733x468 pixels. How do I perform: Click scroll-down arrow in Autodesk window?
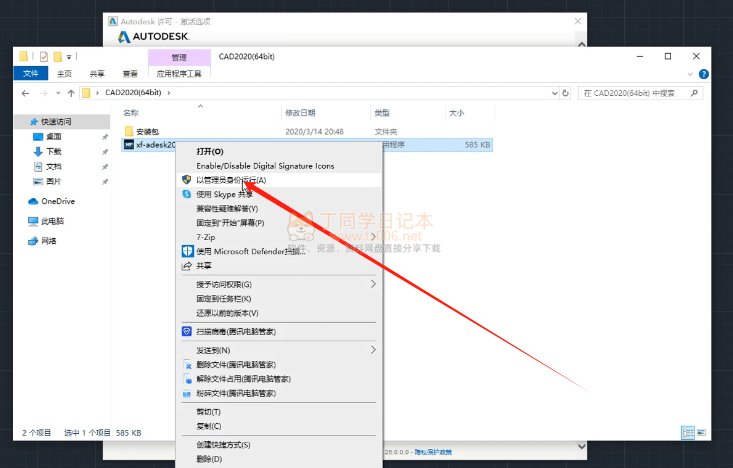[x=582, y=446]
